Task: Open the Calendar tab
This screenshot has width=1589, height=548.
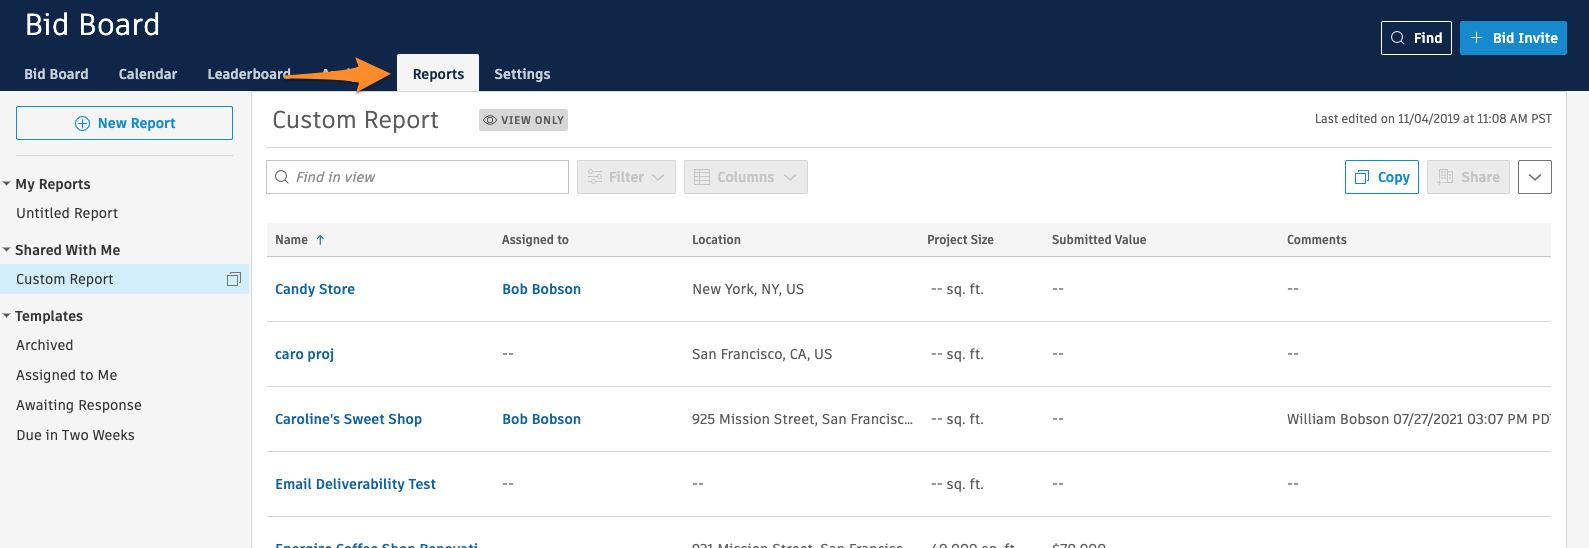Action: (148, 74)
